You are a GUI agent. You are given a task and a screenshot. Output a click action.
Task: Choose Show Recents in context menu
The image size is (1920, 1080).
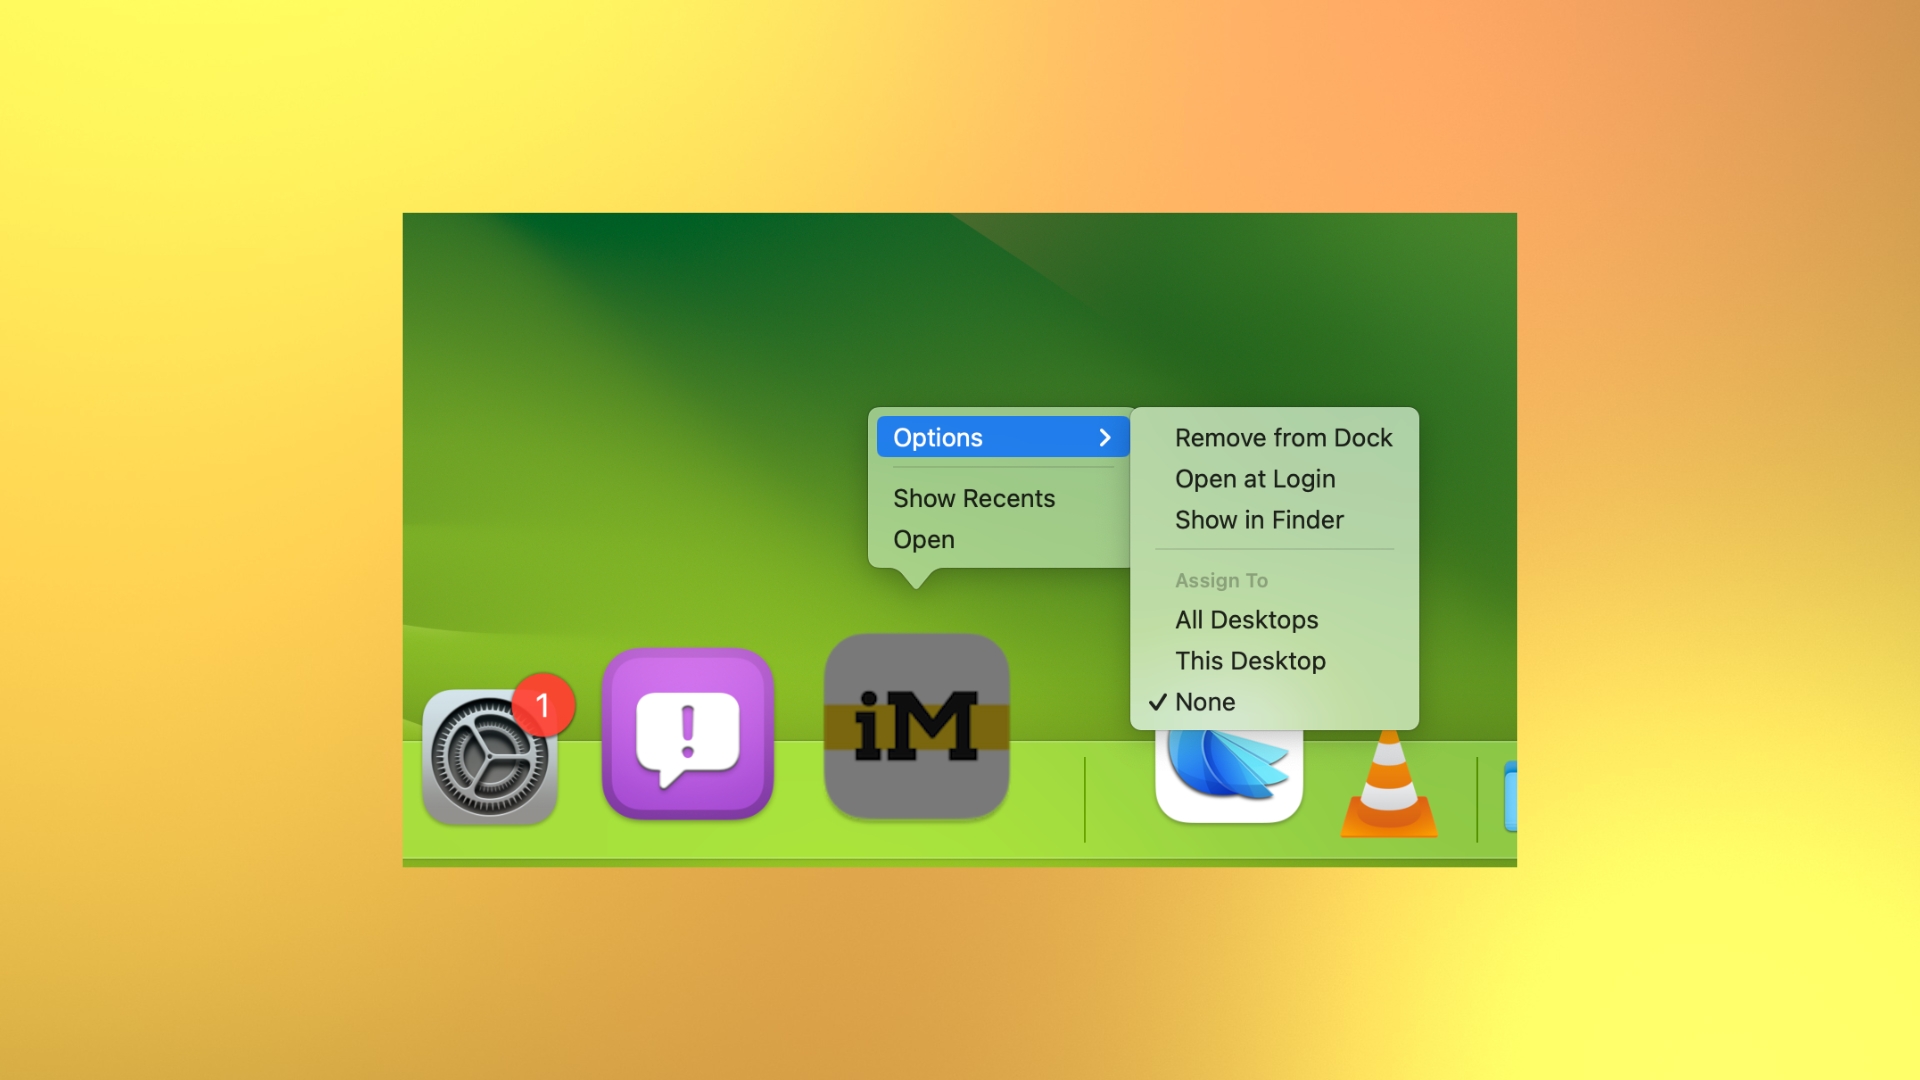pyautogui.click(x=974, y=498)
